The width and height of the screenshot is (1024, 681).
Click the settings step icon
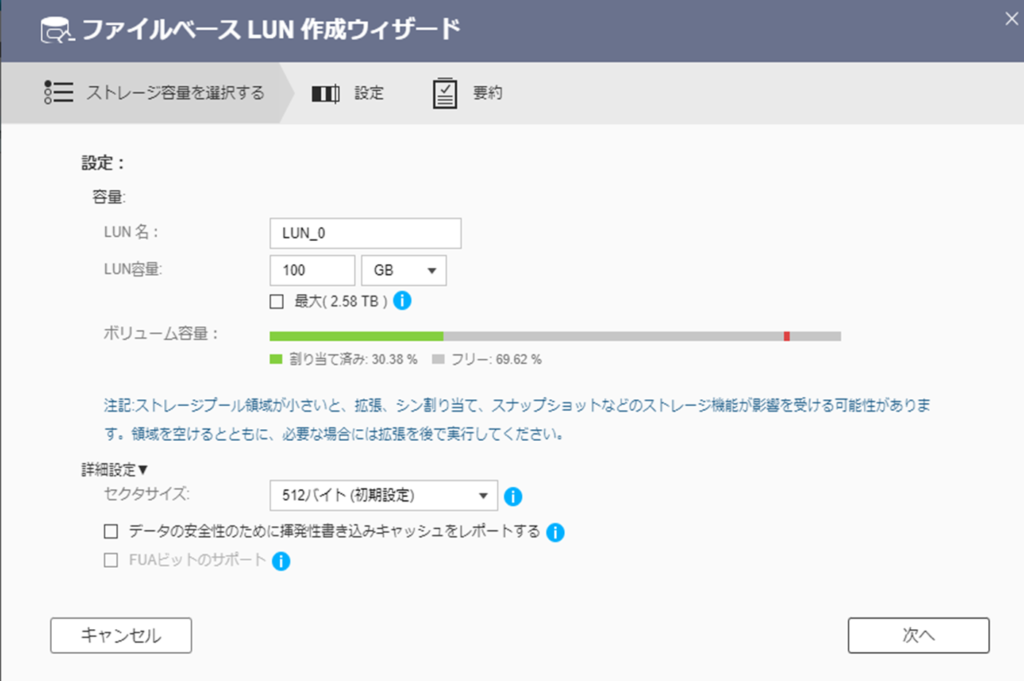(325, 94)
